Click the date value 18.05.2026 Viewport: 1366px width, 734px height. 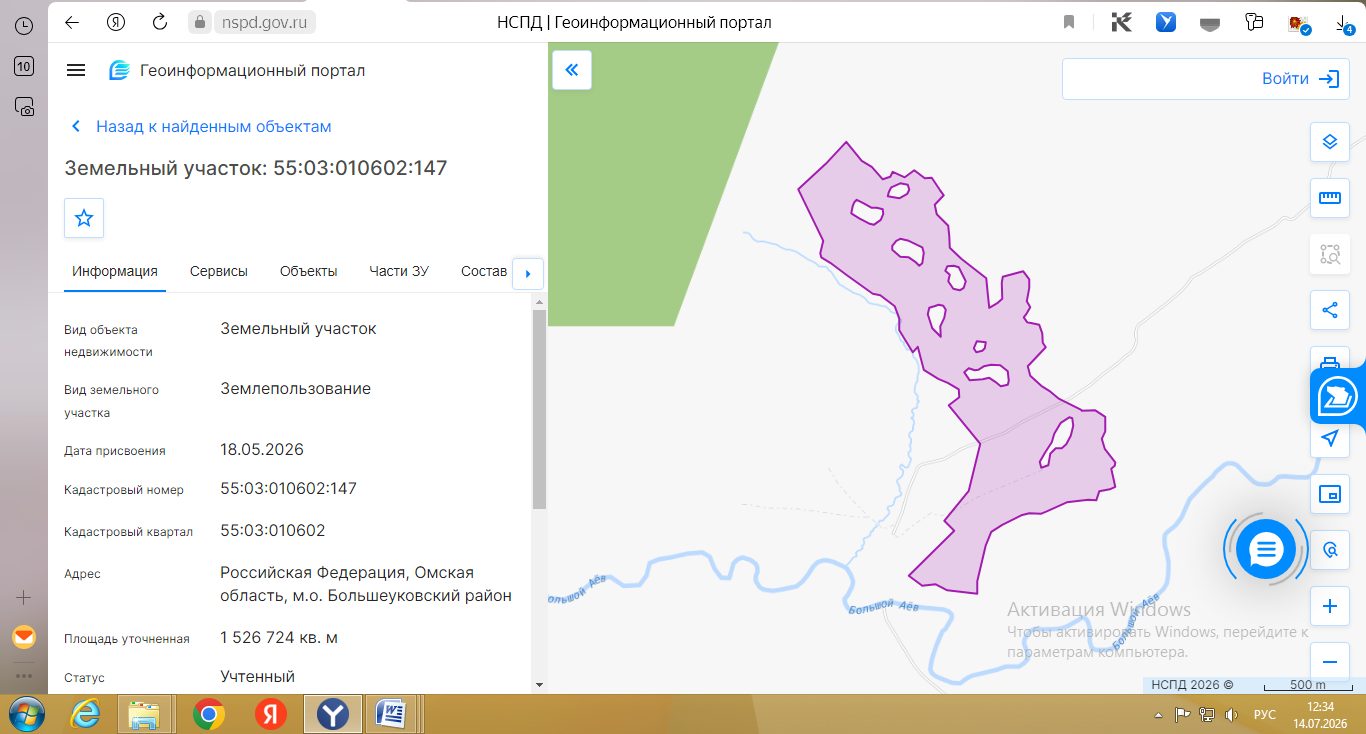tap(262, 449)
